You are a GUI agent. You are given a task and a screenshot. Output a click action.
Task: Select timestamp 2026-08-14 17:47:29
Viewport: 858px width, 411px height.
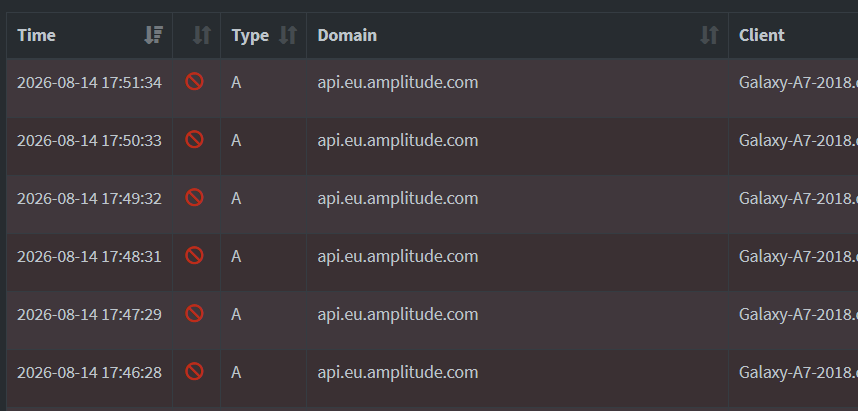point(89,315)
